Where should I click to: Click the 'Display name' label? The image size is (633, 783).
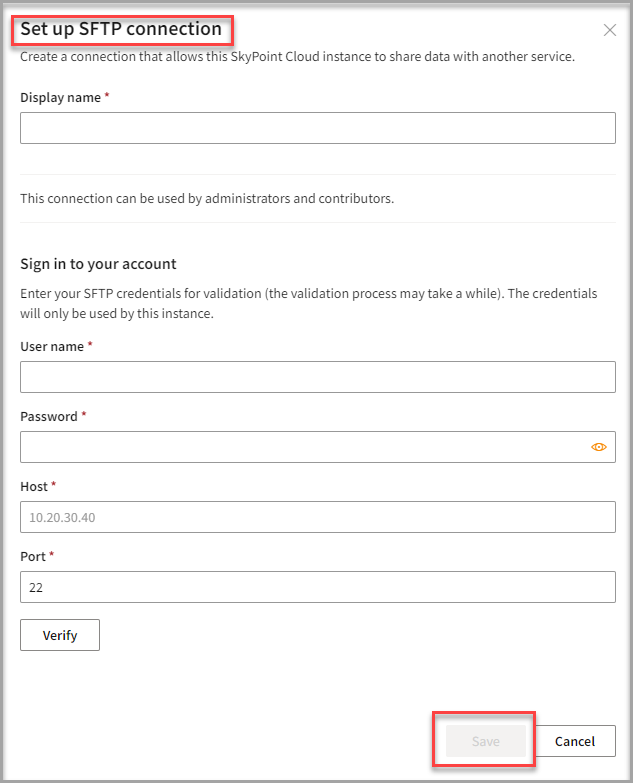point(60,97)
